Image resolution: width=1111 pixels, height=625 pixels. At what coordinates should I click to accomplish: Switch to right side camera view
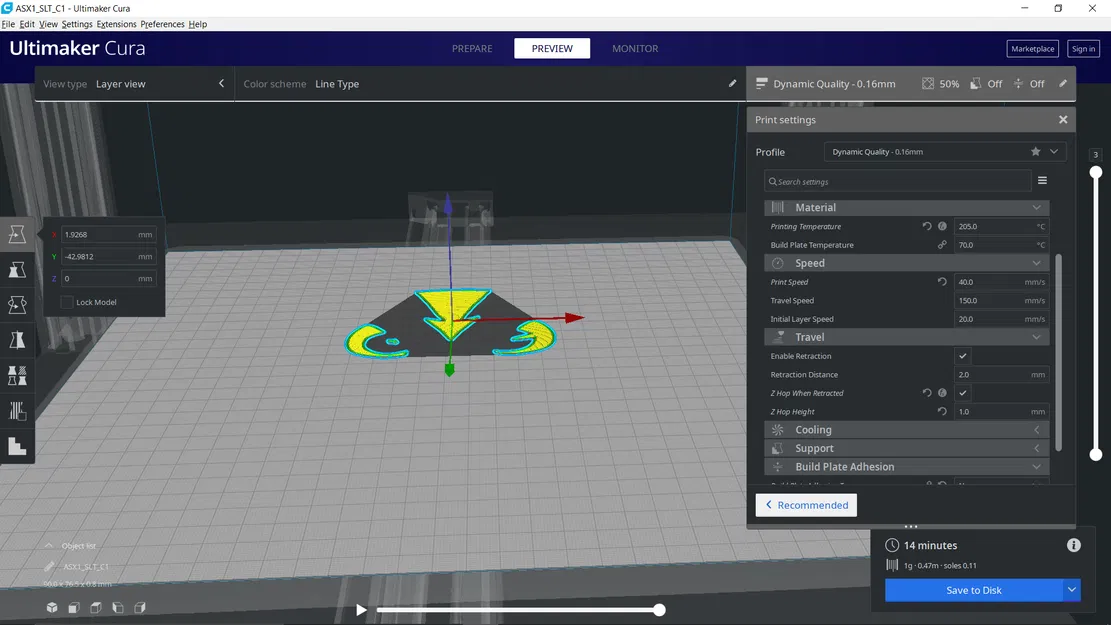click(140, 607)
